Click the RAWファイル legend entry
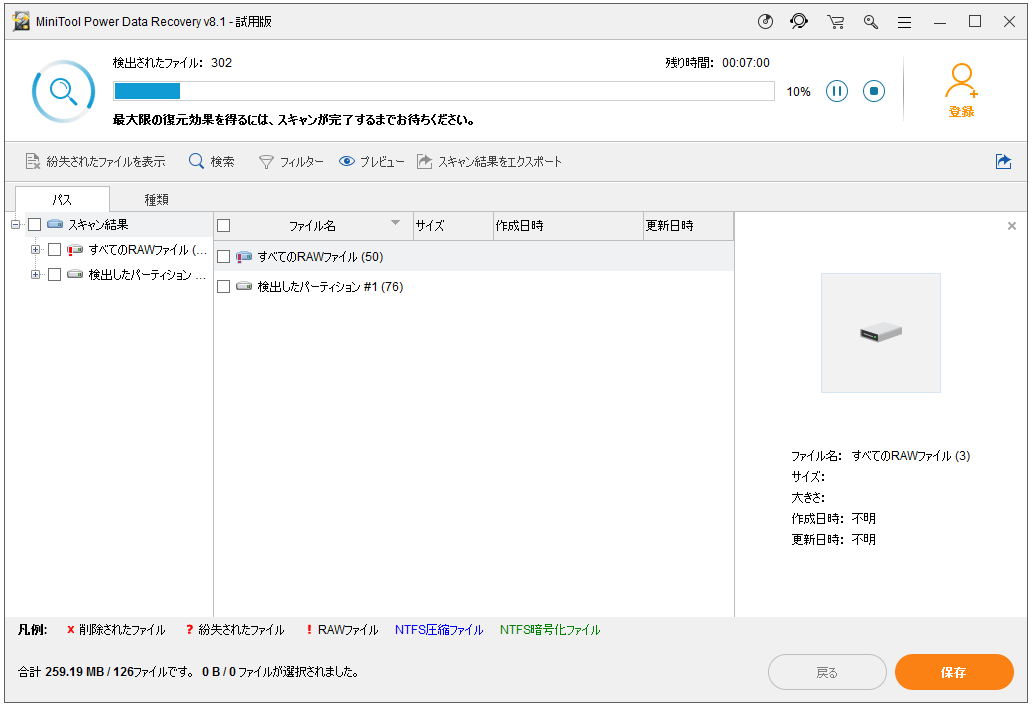The image size is (1032, 707). tap(342, 630)
